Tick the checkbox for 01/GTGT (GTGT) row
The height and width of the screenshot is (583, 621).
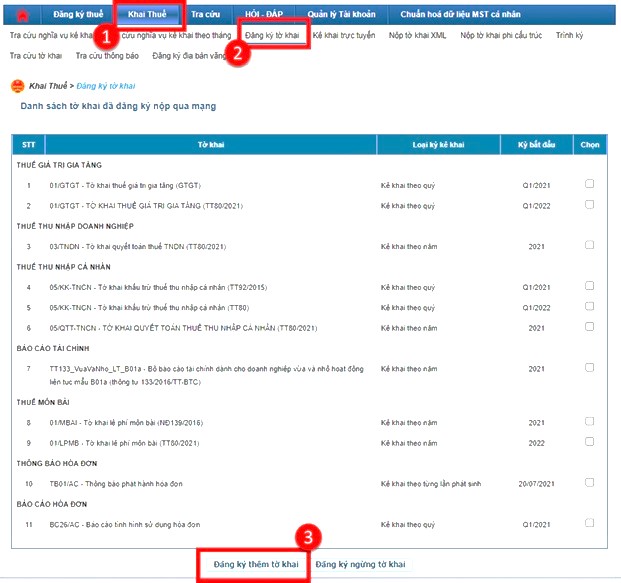[589, 184]
